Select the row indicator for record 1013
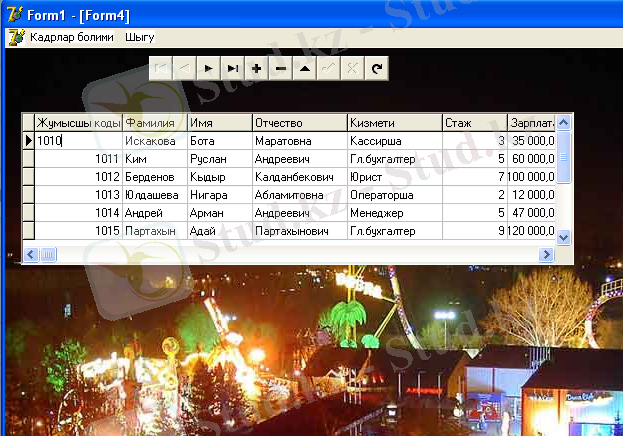The height and width of the screenshot is (436, 623). 29,195
